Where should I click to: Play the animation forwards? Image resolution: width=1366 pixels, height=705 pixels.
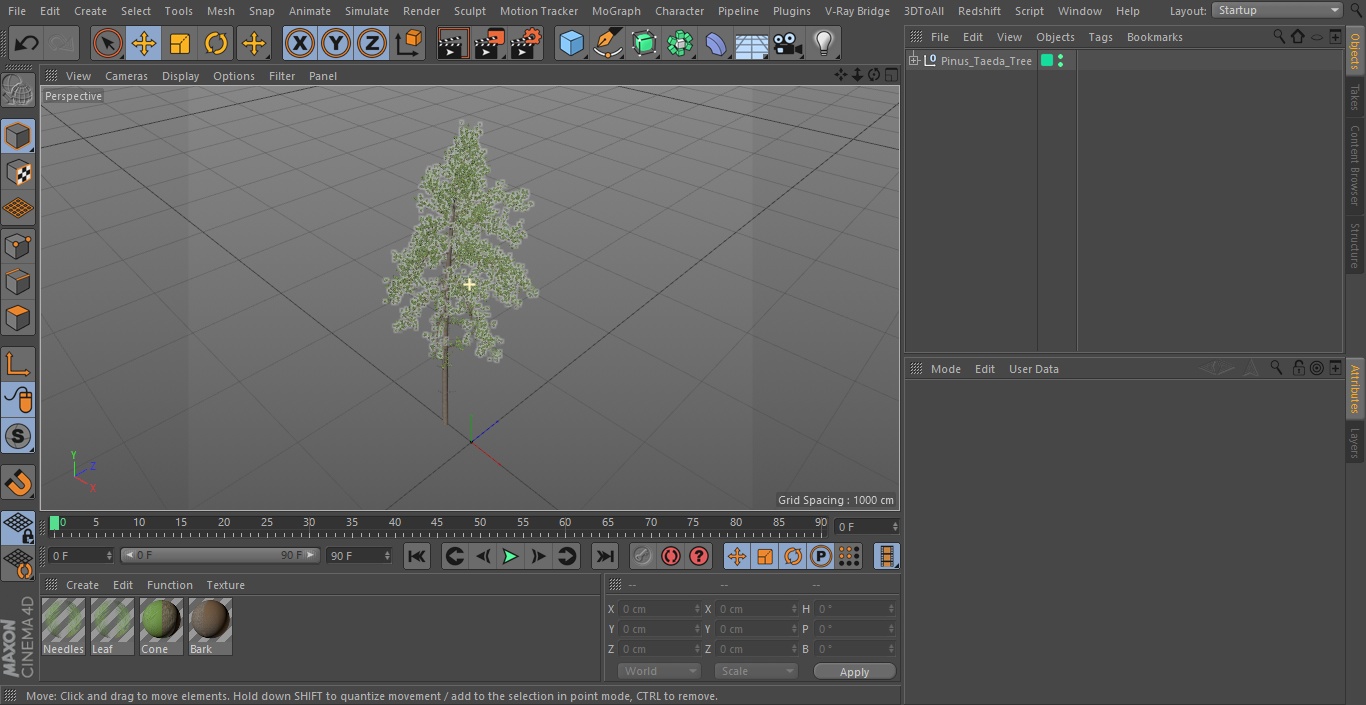[x=510, y=556]
